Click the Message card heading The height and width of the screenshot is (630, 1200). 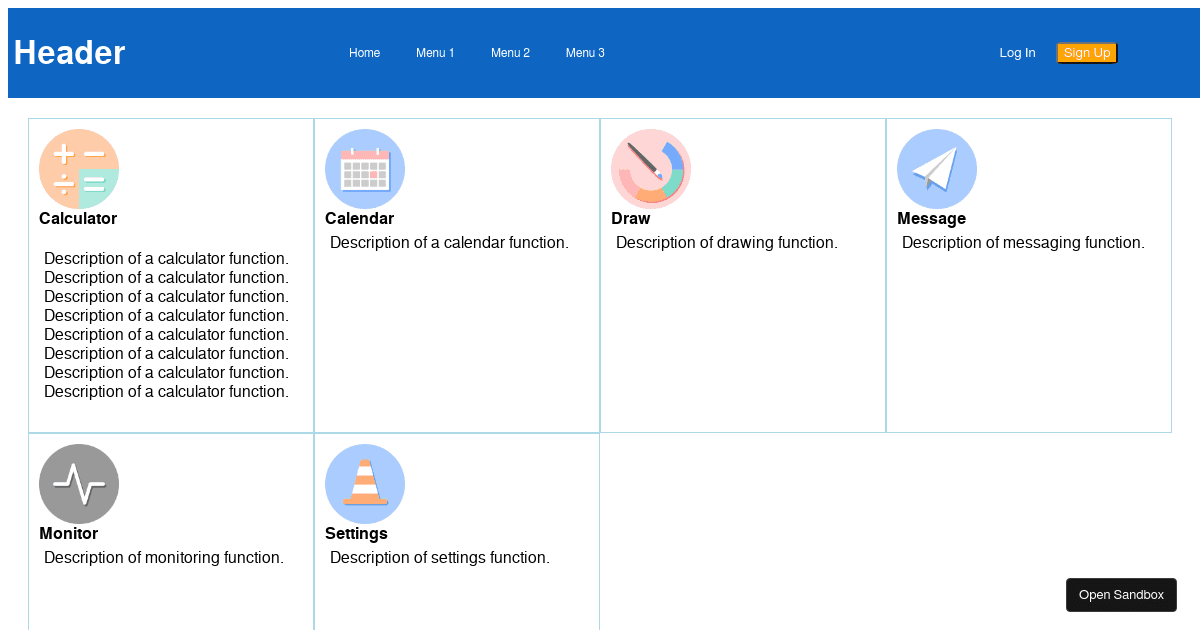(931, 219)
